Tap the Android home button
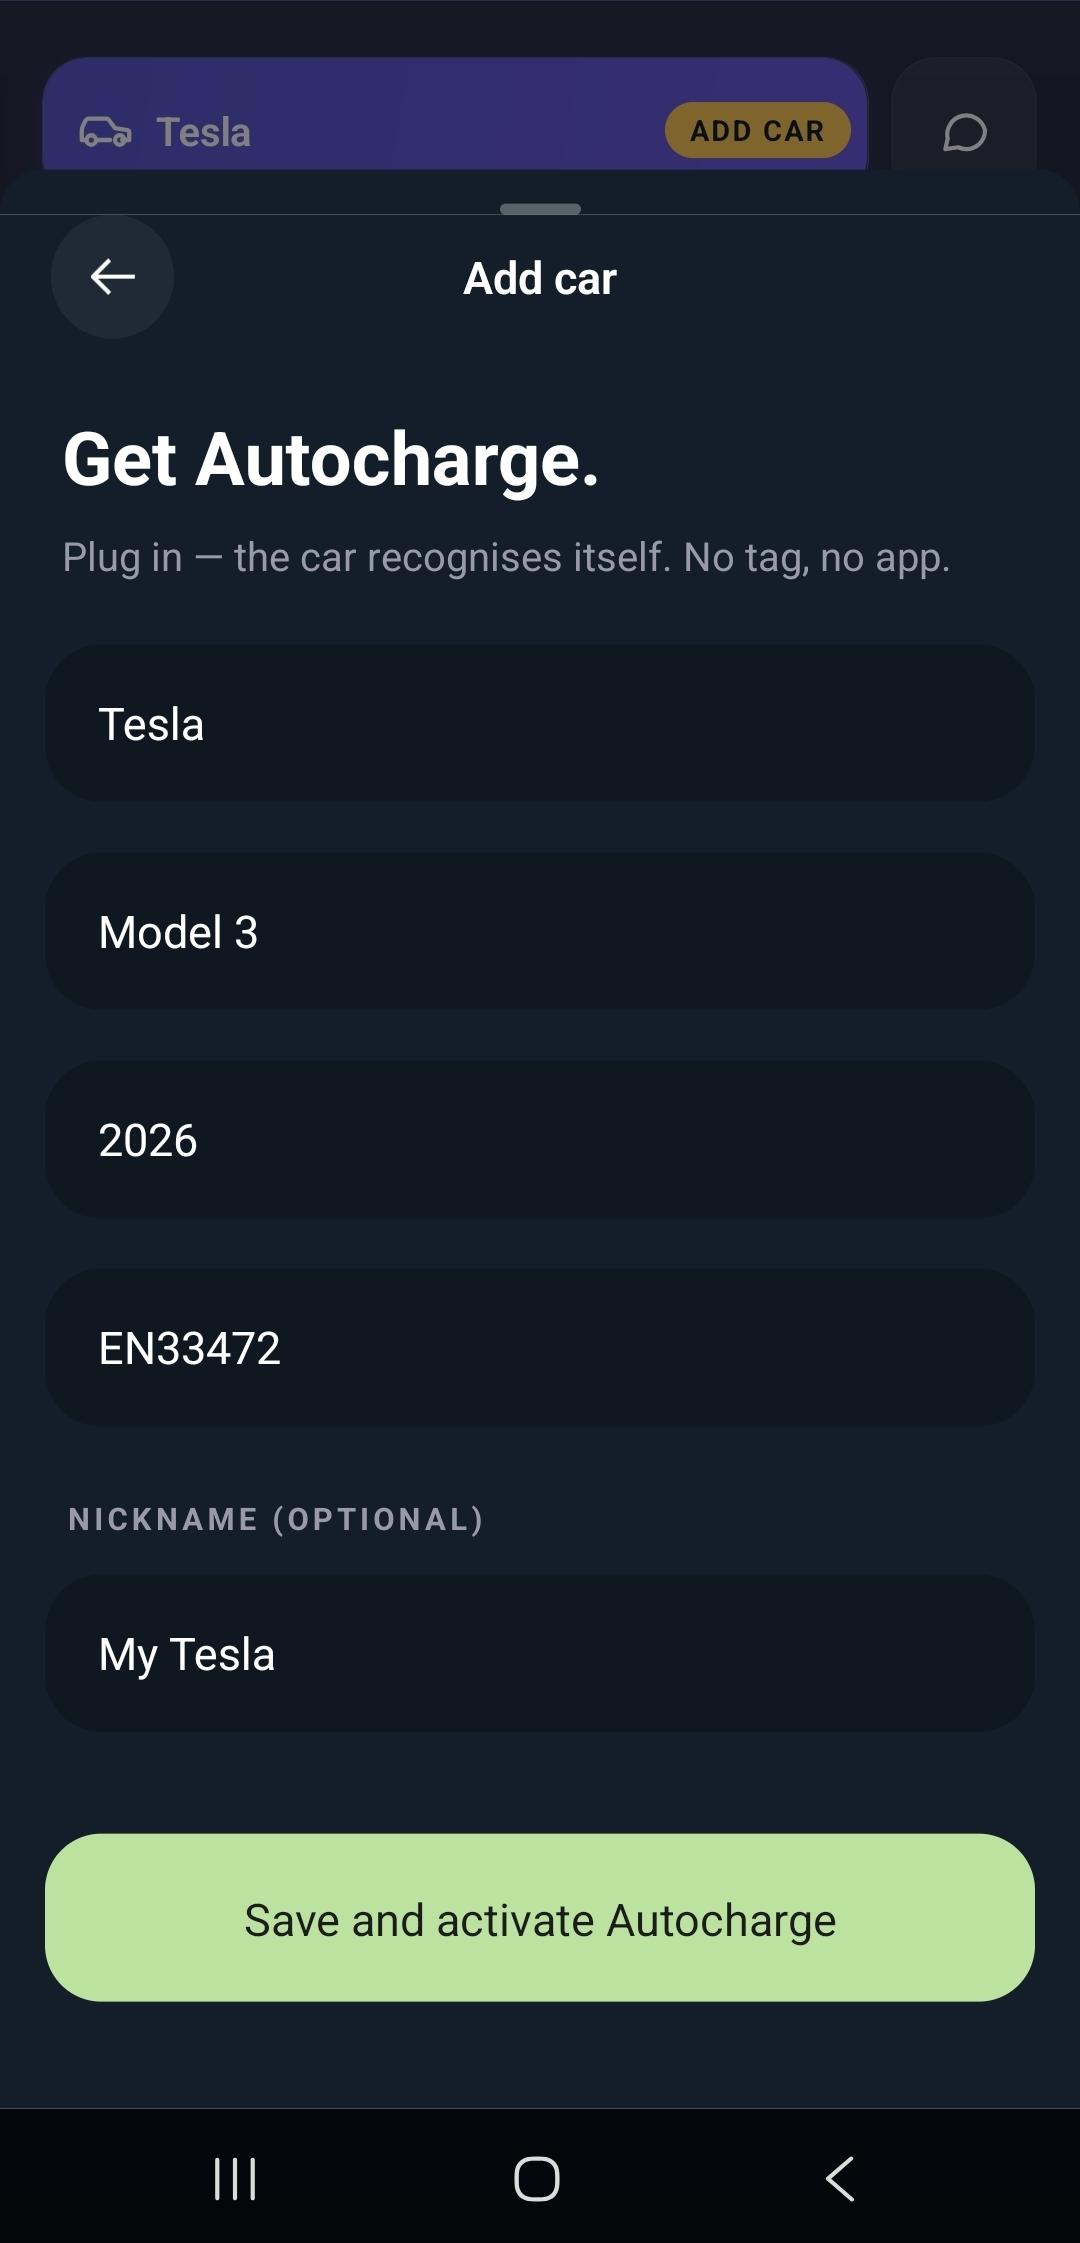The width and height of the screenshot is (1080, 2243). (537, 2178)
